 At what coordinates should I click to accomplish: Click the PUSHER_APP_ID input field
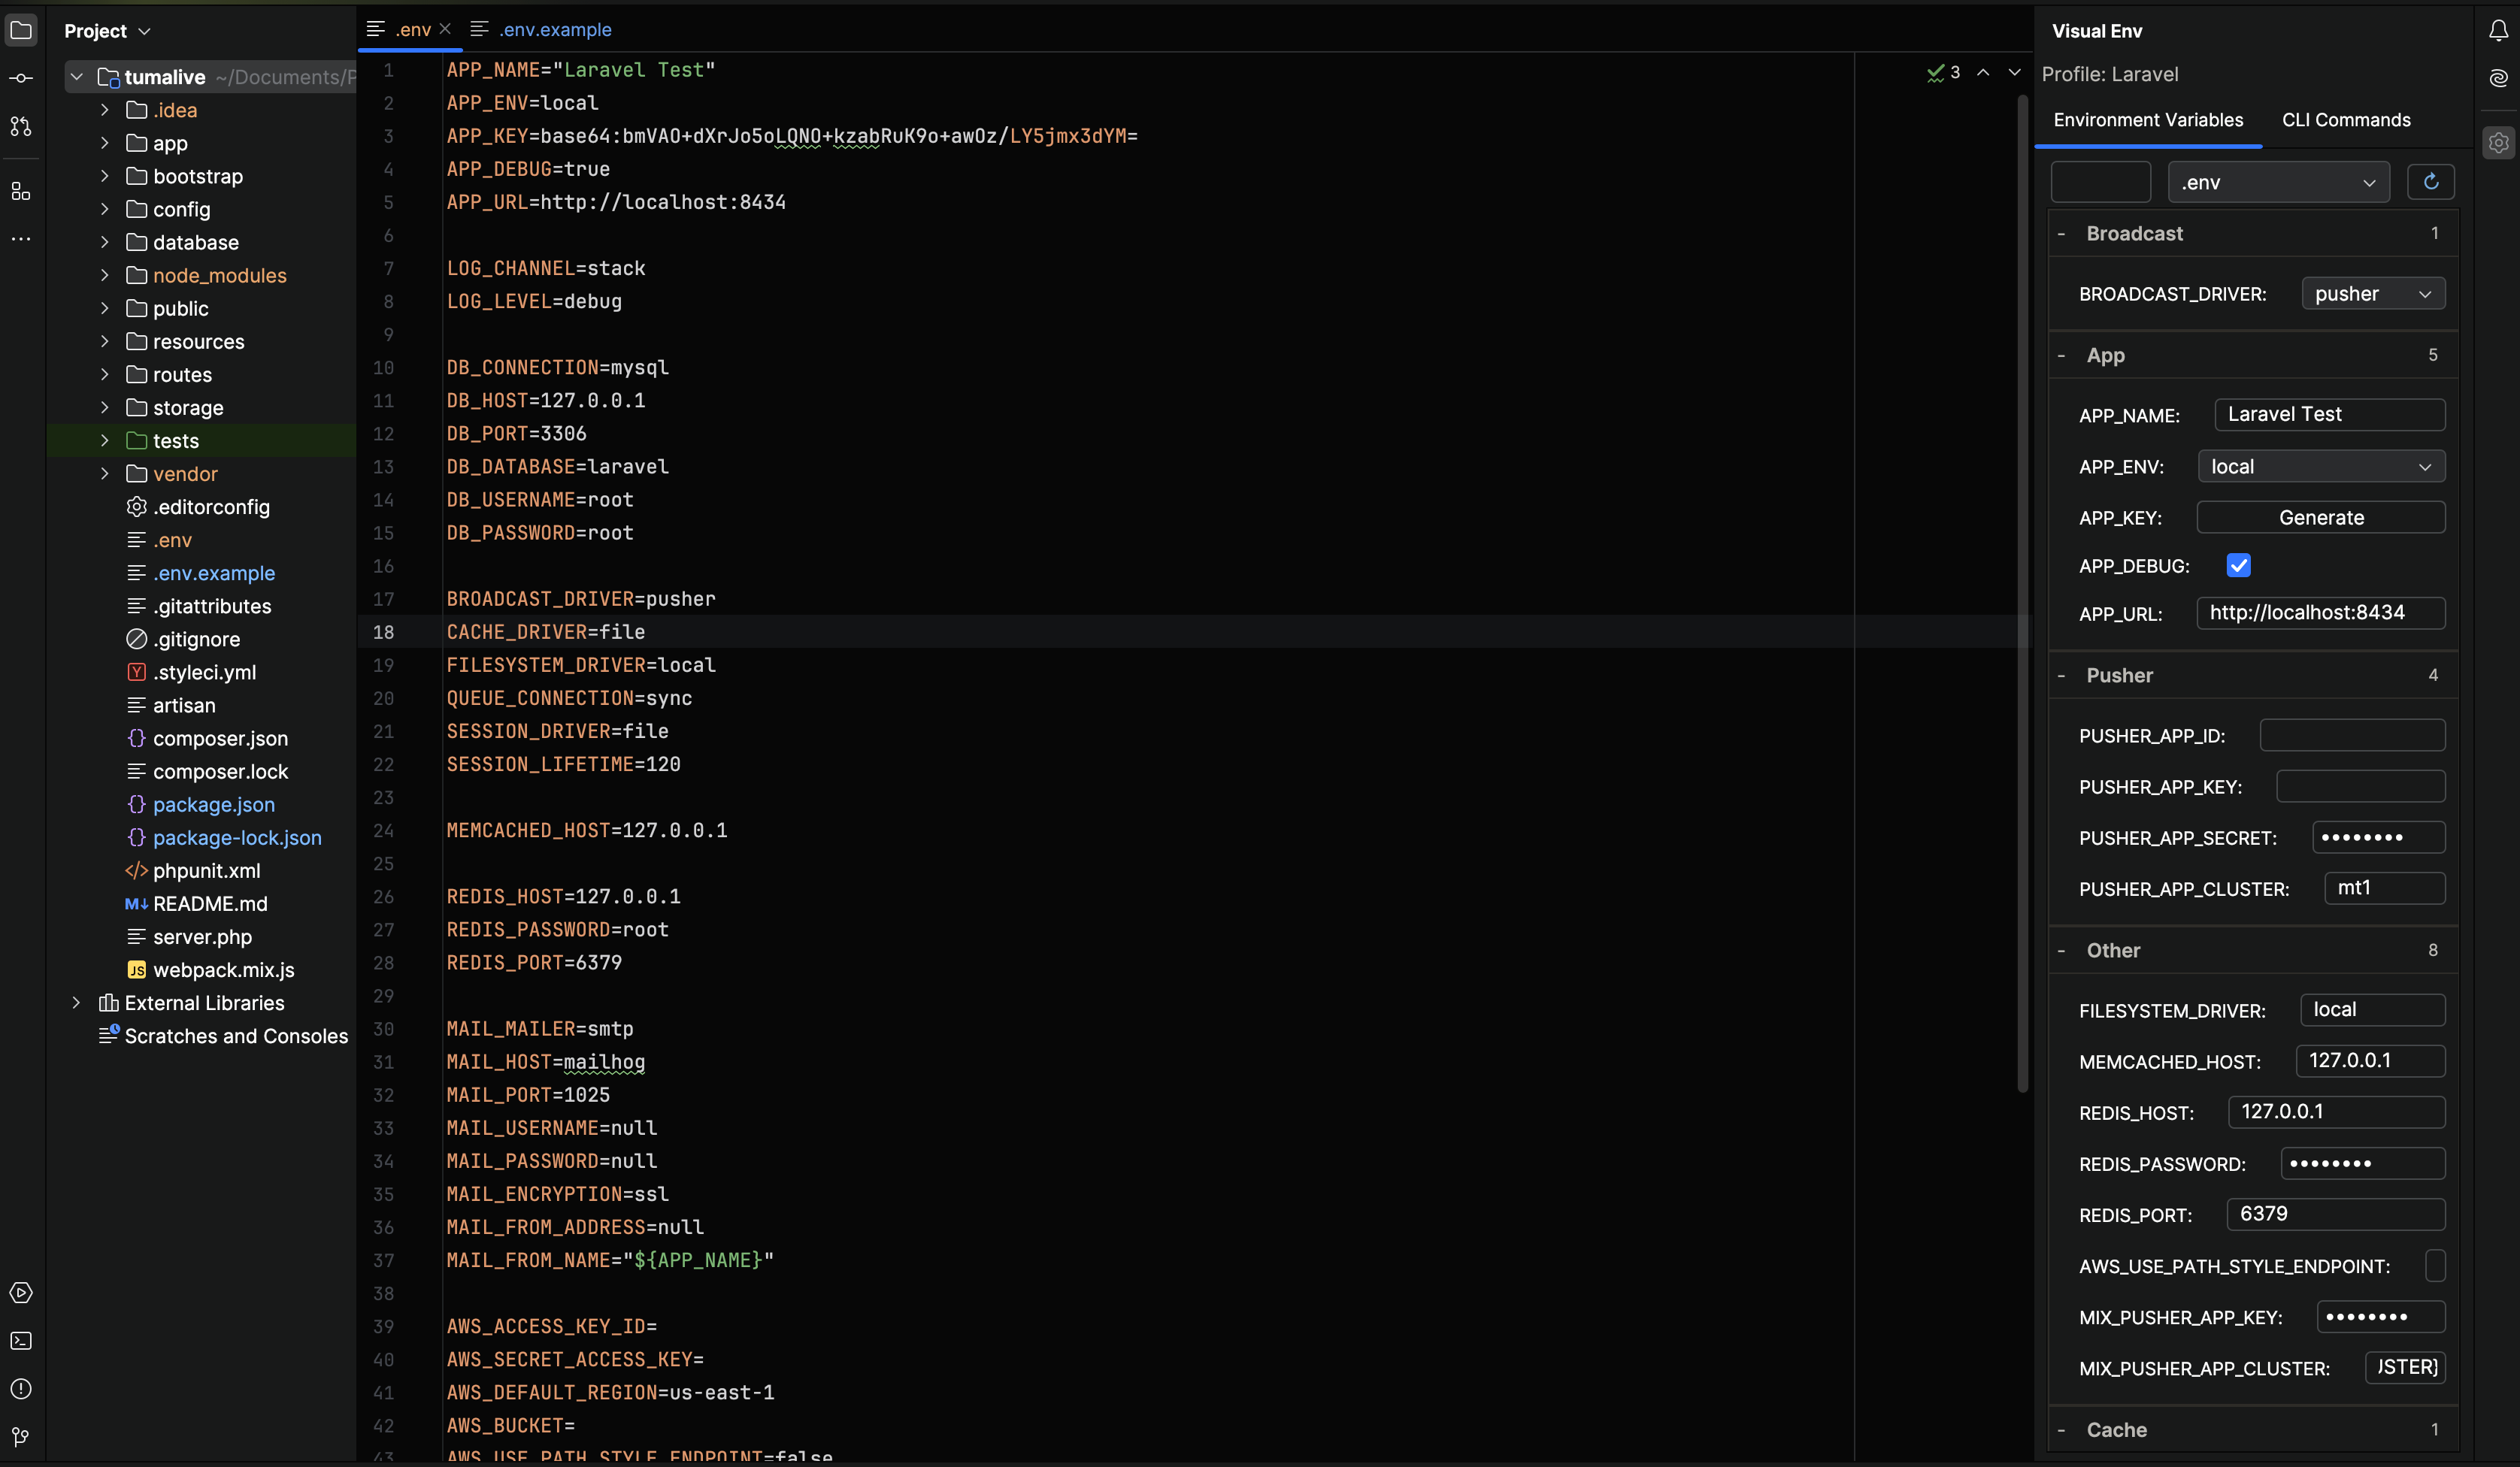(2352, 735)
